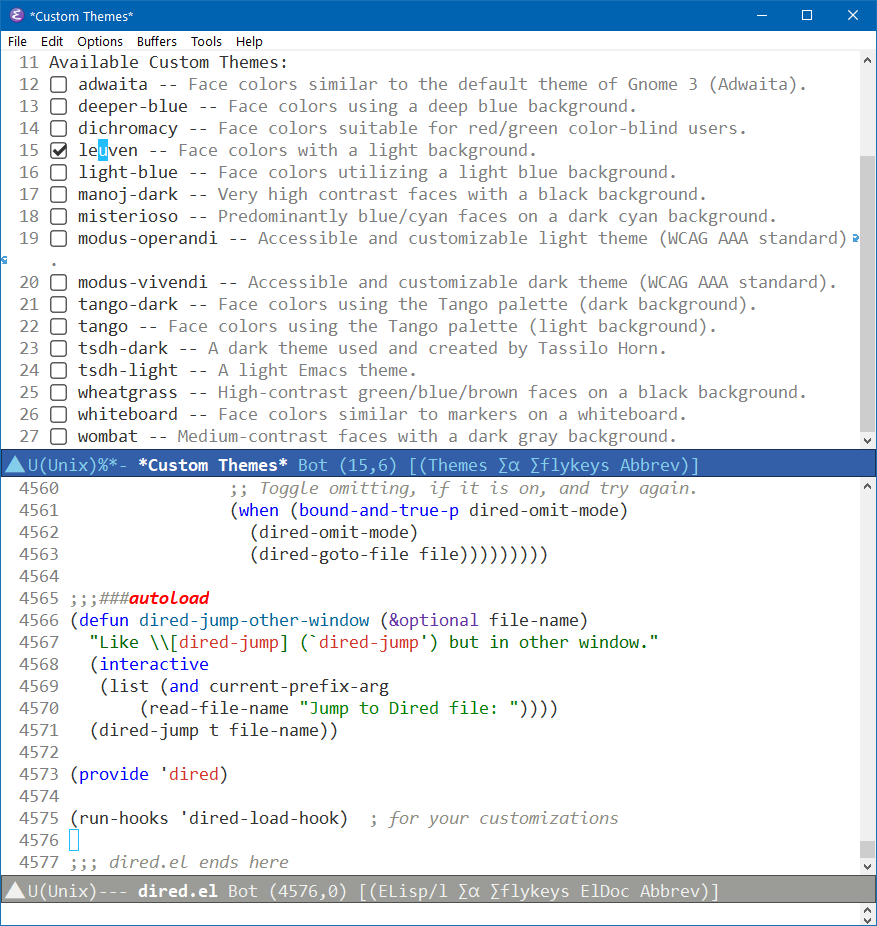Click the triangle icon in the dired.el mode line
This screenshot has width=877, height=926.
click(14, 891)
